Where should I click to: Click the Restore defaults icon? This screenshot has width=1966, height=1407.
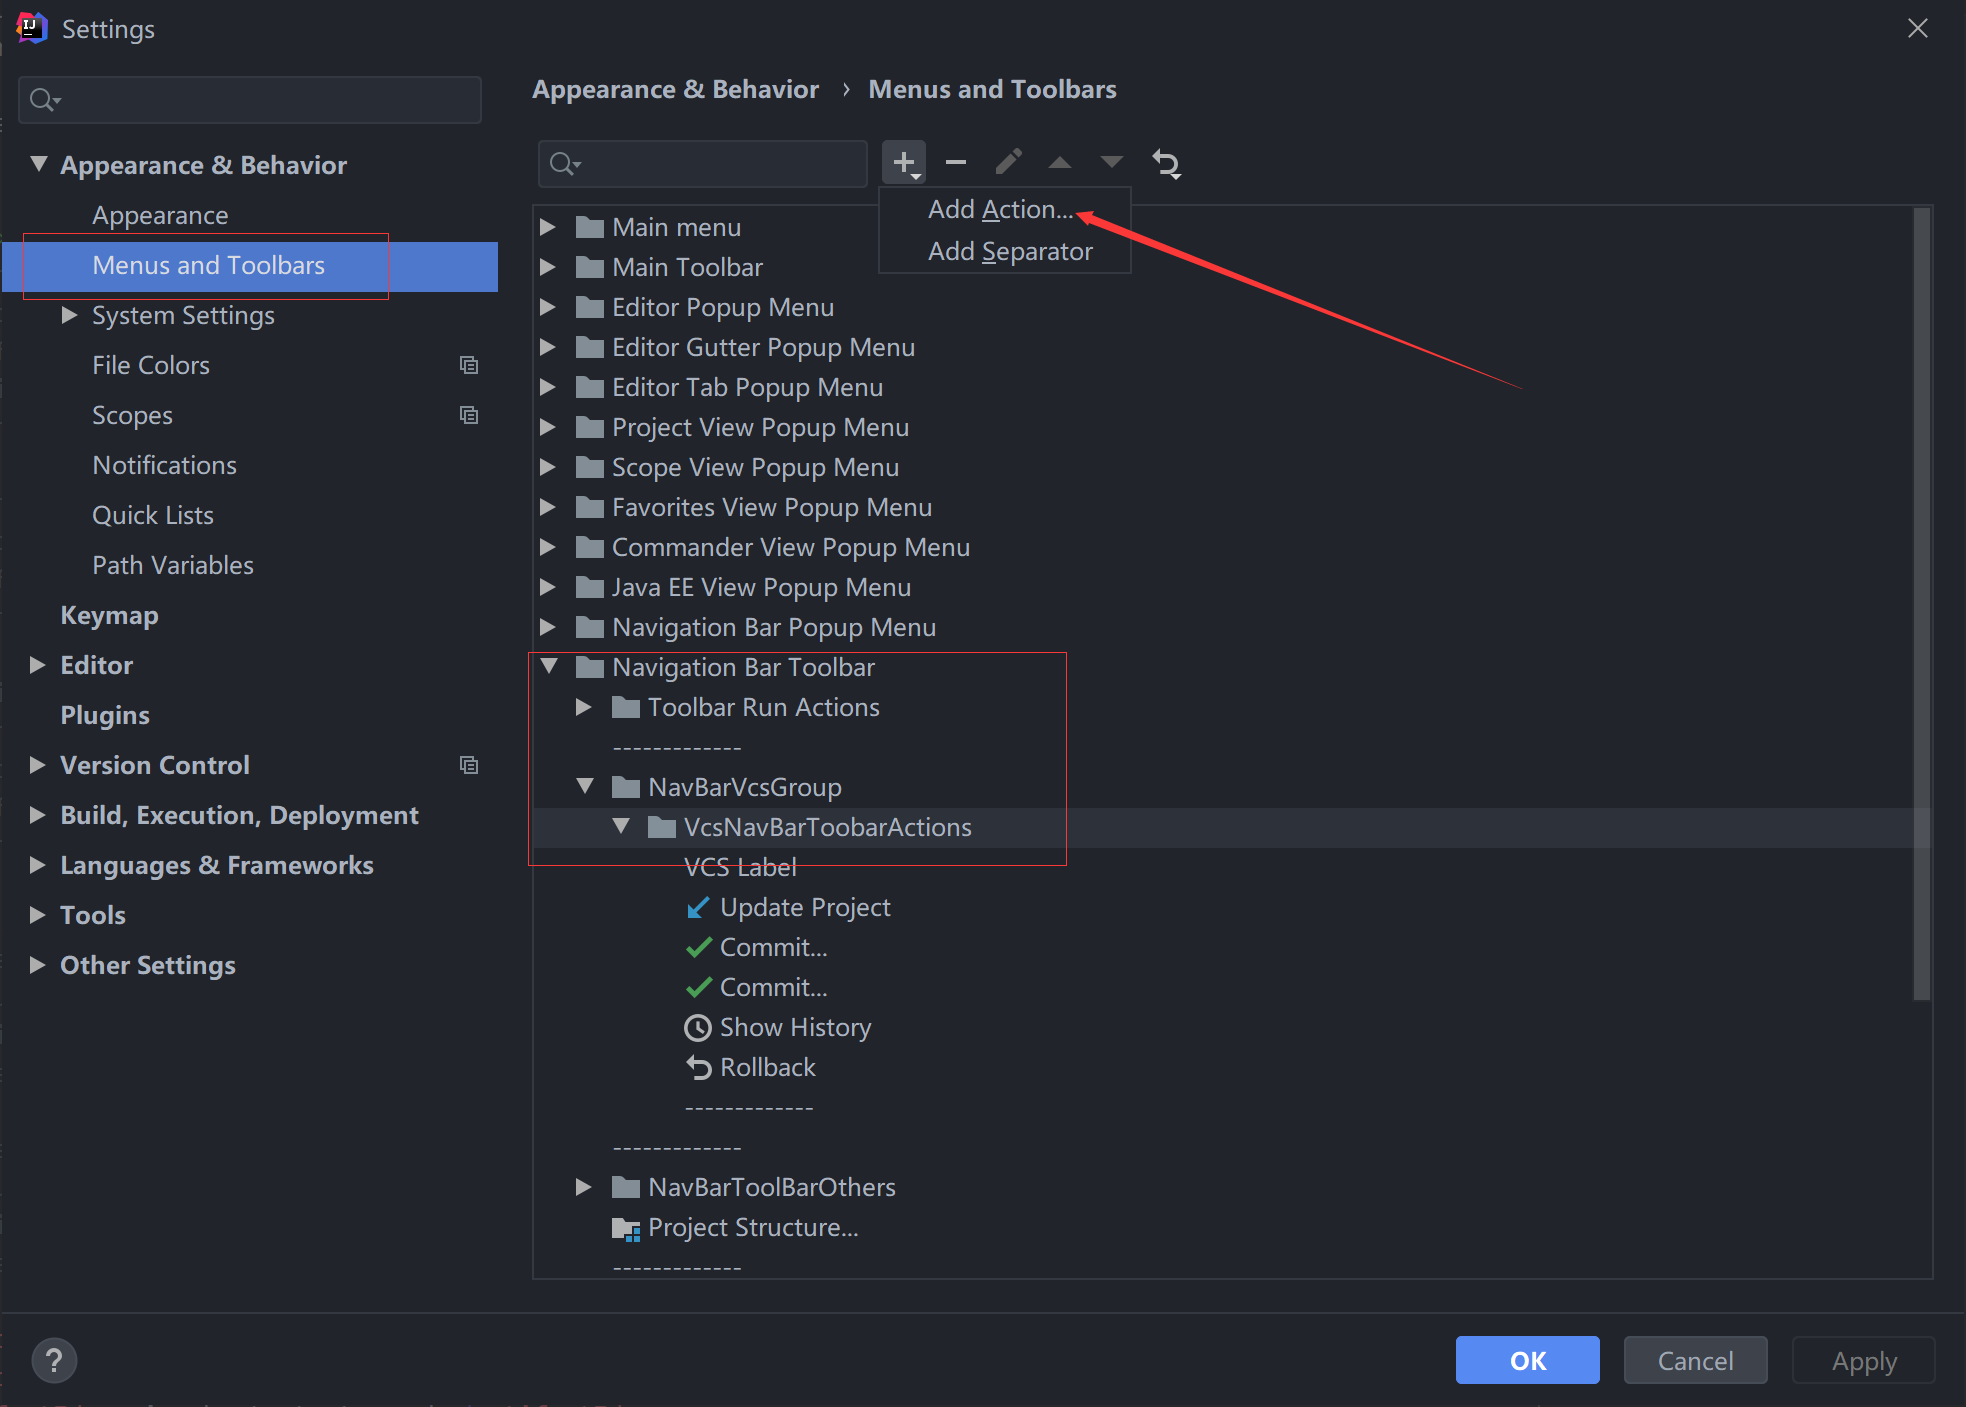1167,163
